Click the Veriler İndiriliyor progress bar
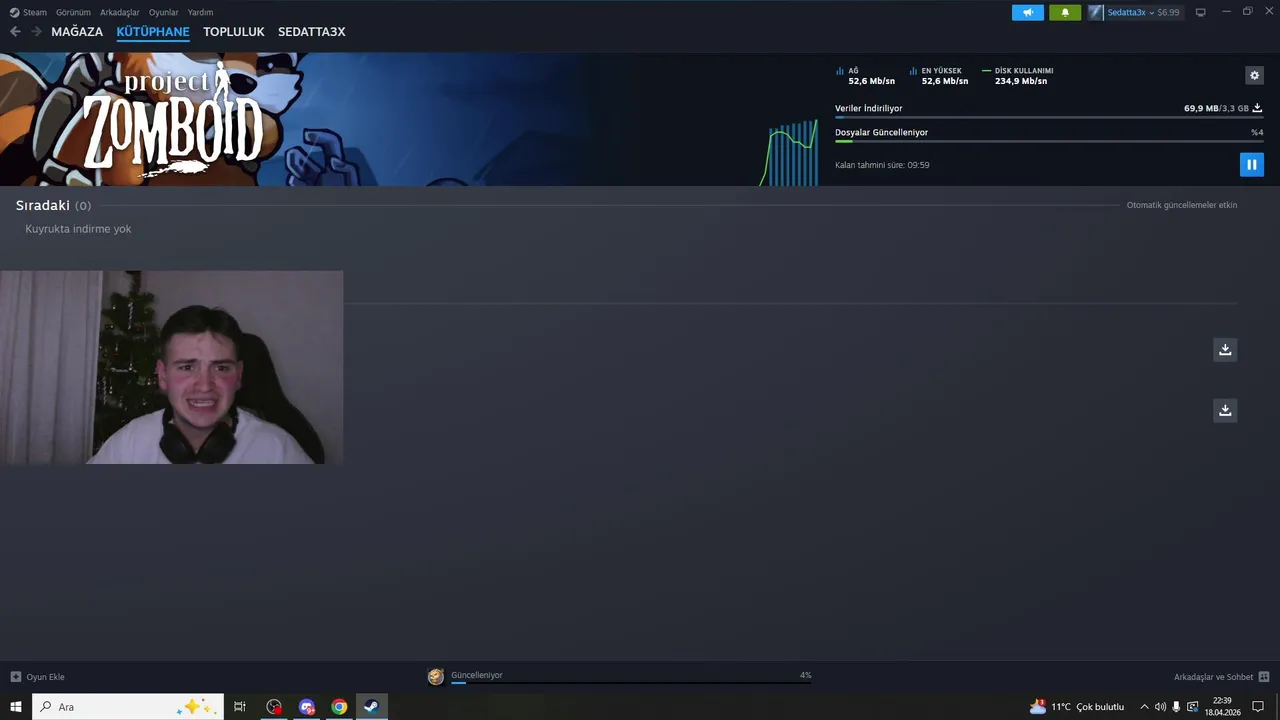Viewport: 1280px width, 720px height. [1049, 117]
